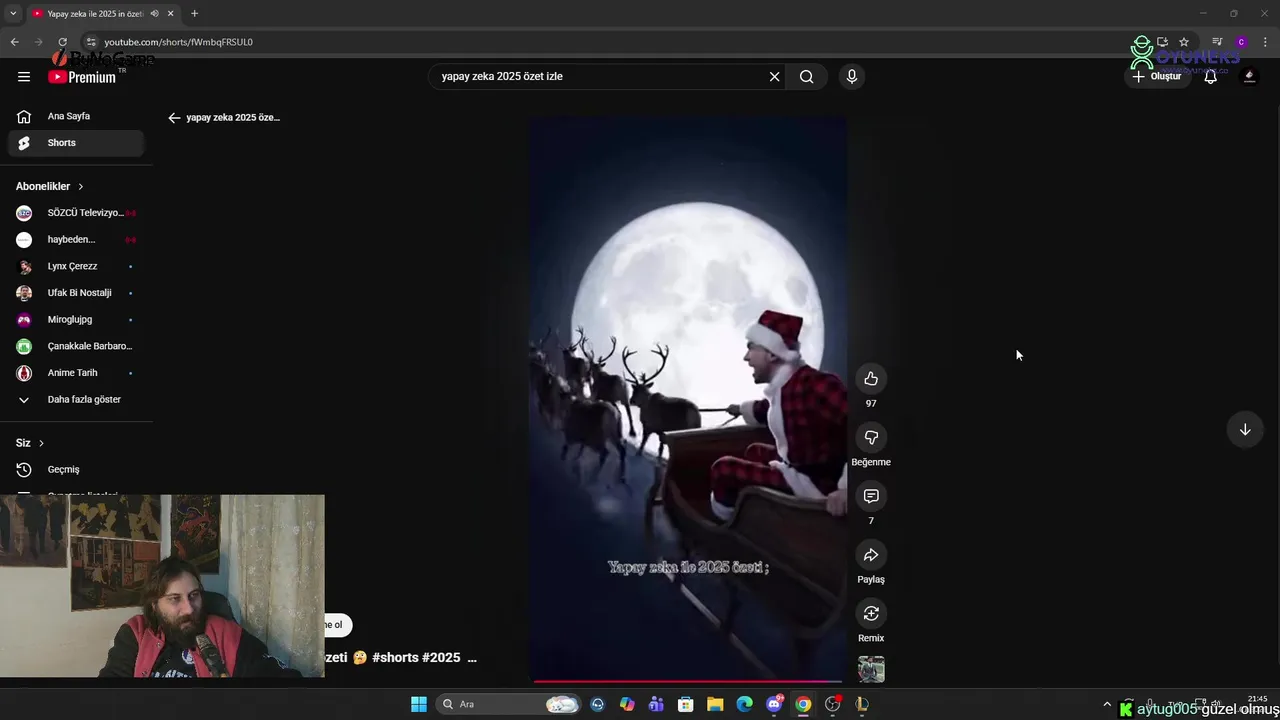Show hidden system tray icons
This screenshot has height=720, width=1280.
[x=1107, y=705]
